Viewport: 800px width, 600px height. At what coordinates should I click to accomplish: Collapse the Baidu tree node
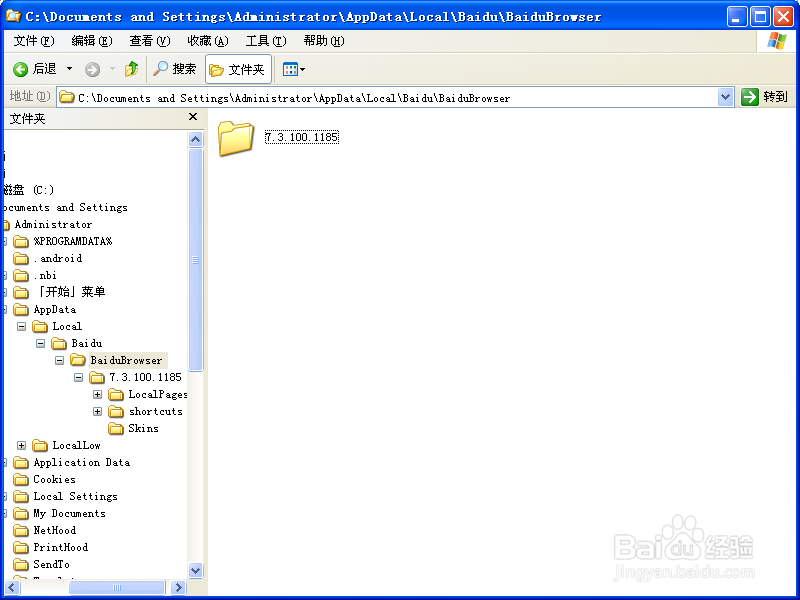pyautogui.click(x=40, y=343)
